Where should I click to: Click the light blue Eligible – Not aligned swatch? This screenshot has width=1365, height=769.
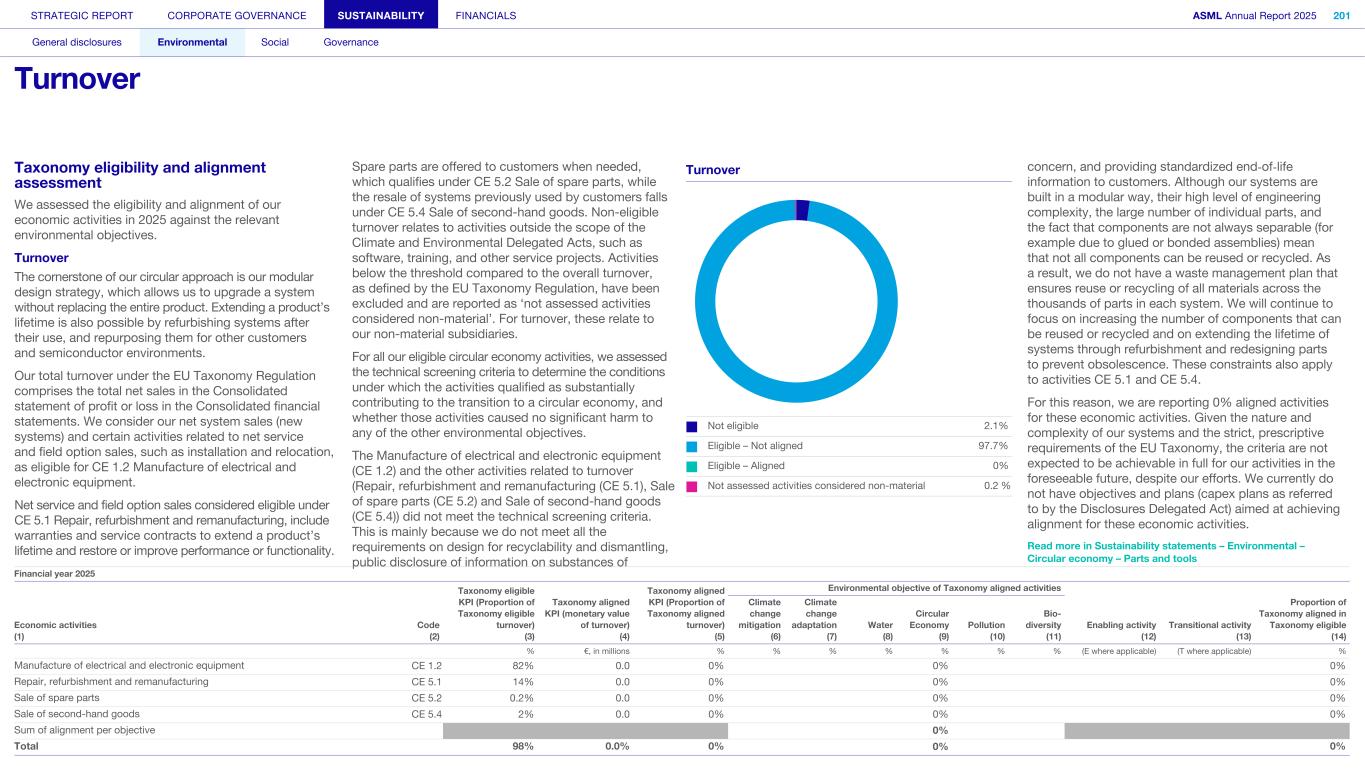692,446
